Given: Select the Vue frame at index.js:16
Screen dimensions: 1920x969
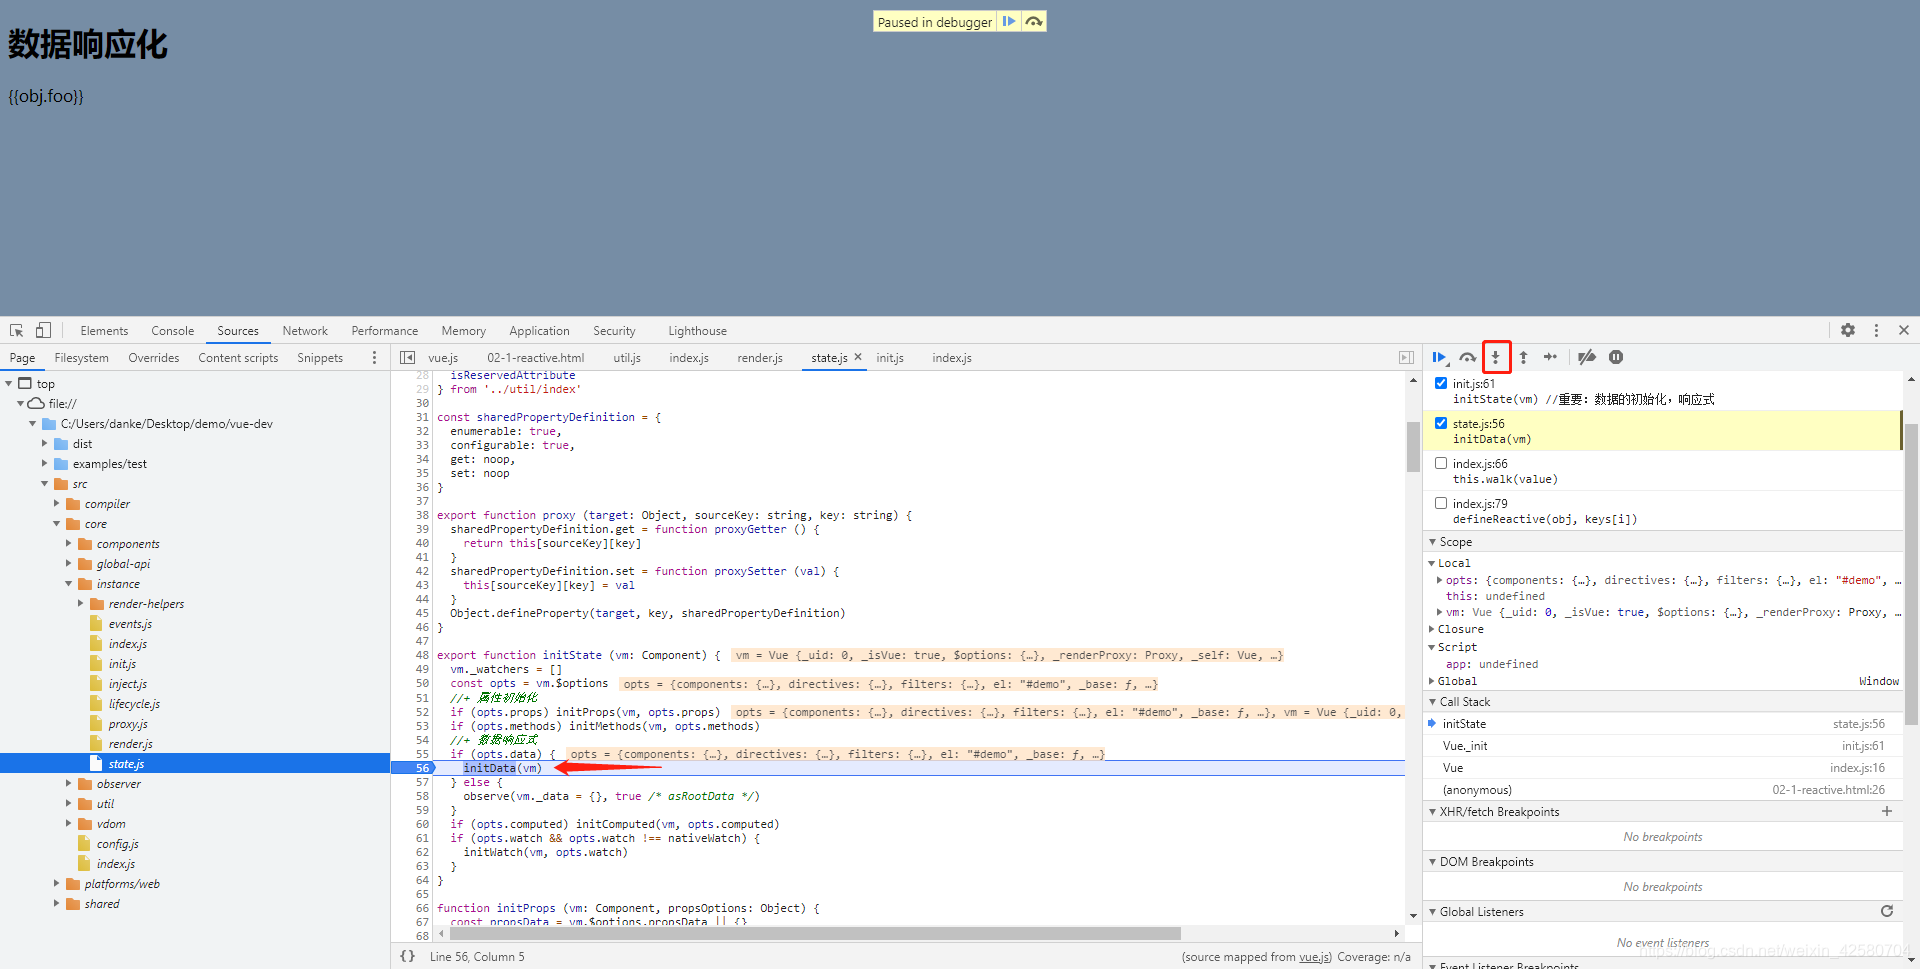Looking at the screenshot, I should (x=1663, y=768).
